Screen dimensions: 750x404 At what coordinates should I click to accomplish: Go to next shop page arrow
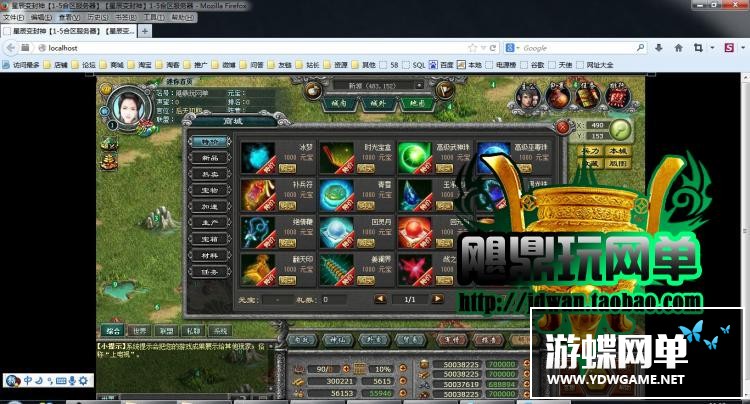(437, 299)
